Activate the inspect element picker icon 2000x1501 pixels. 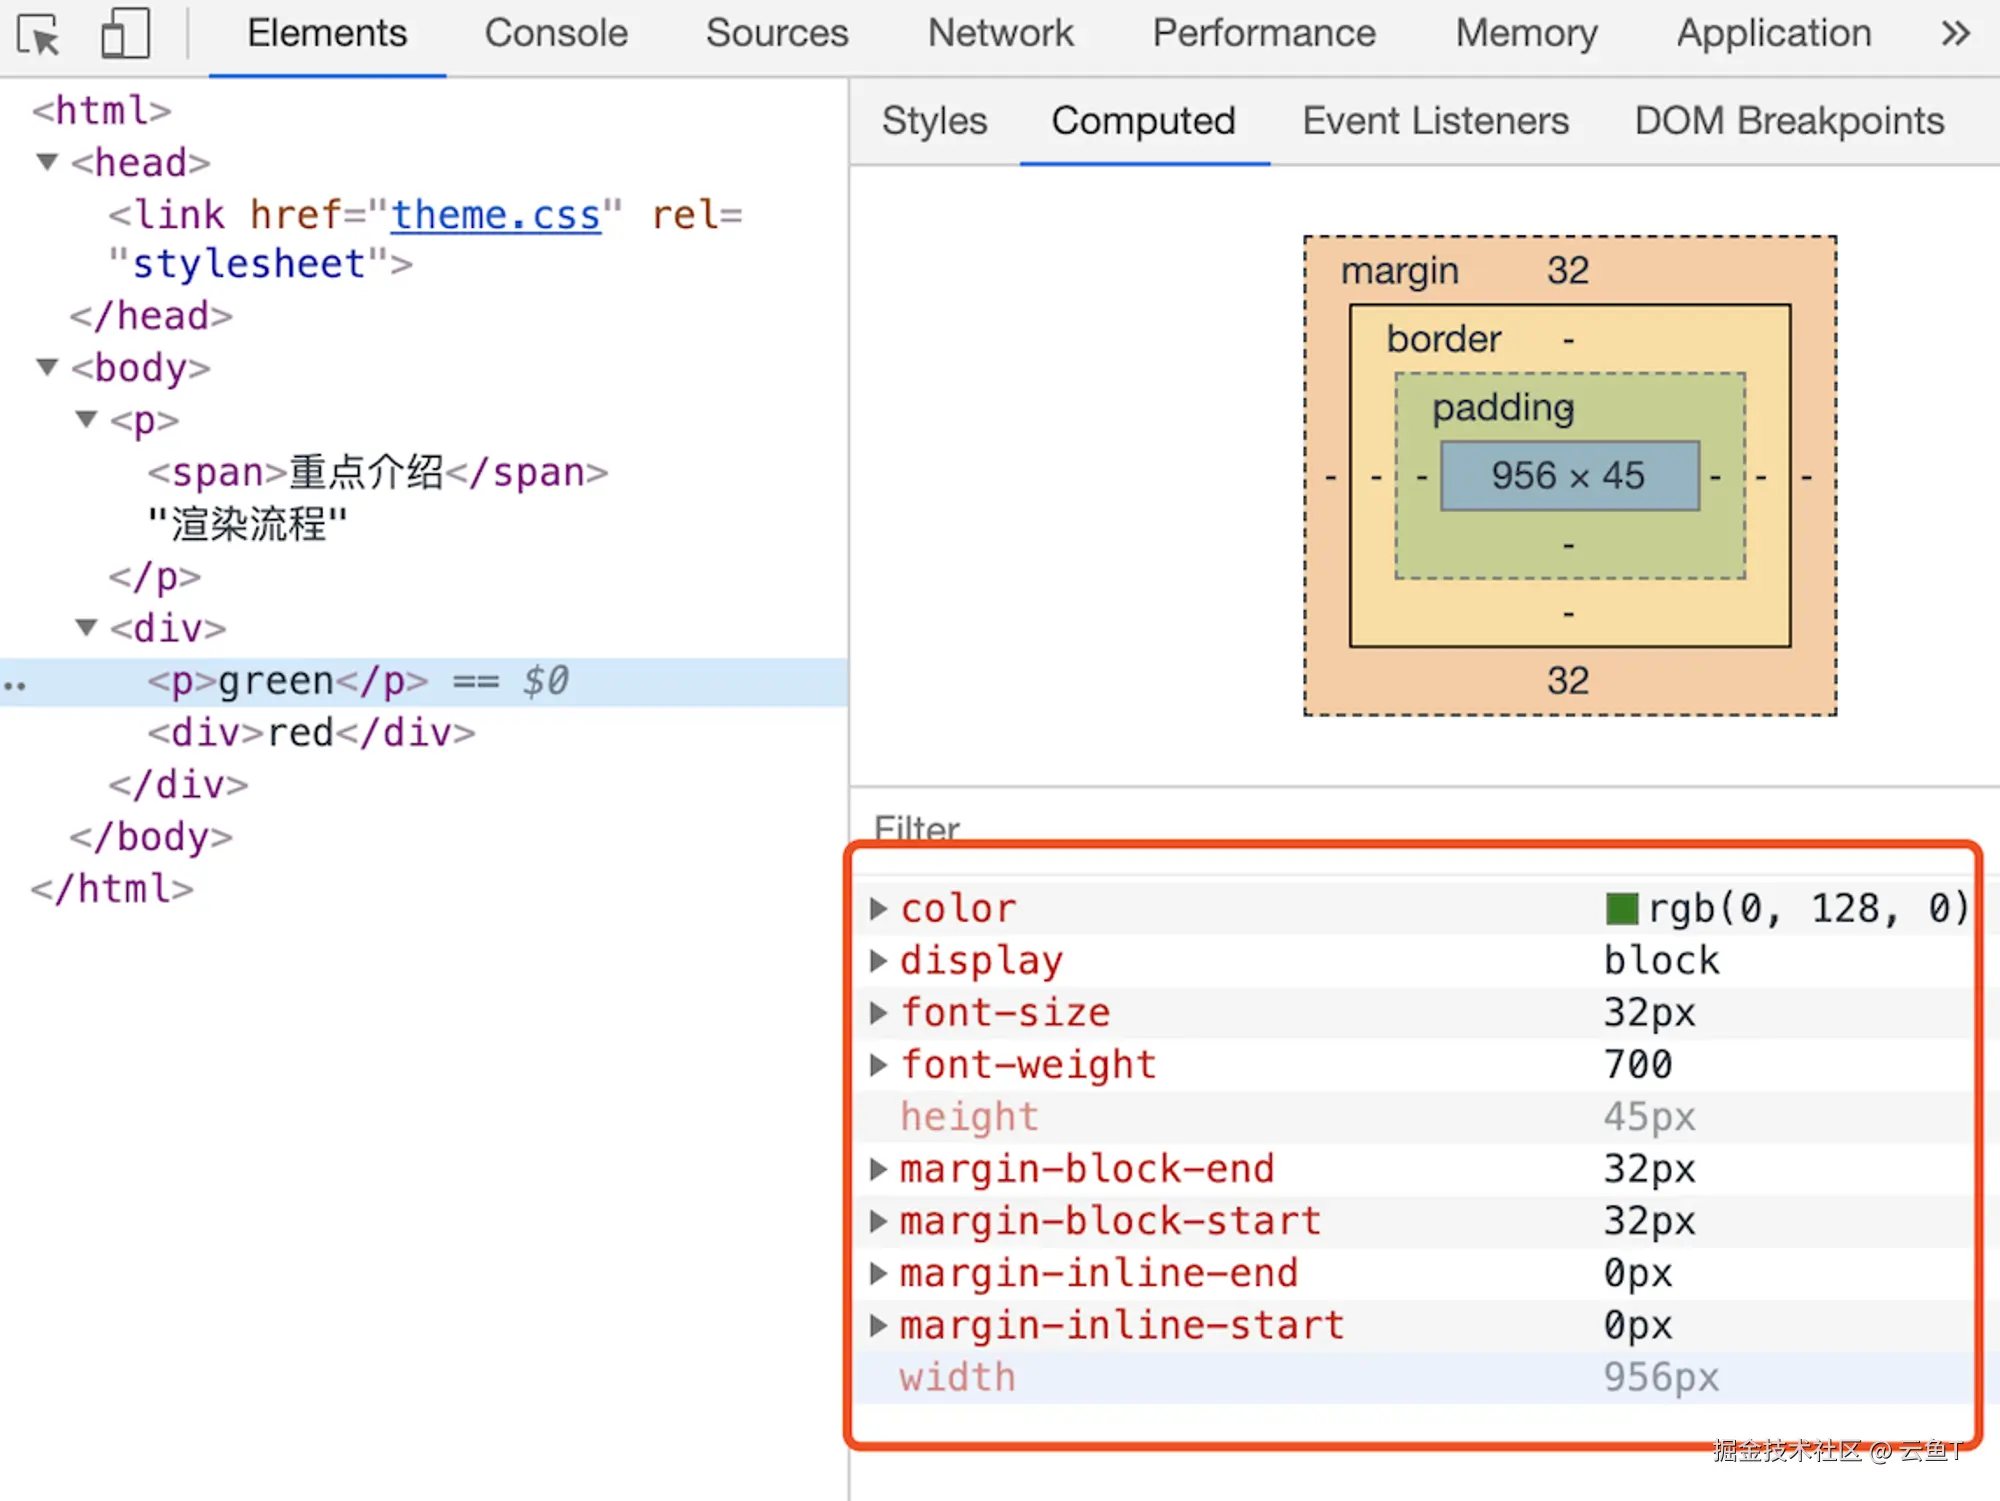tap(40, 35)
